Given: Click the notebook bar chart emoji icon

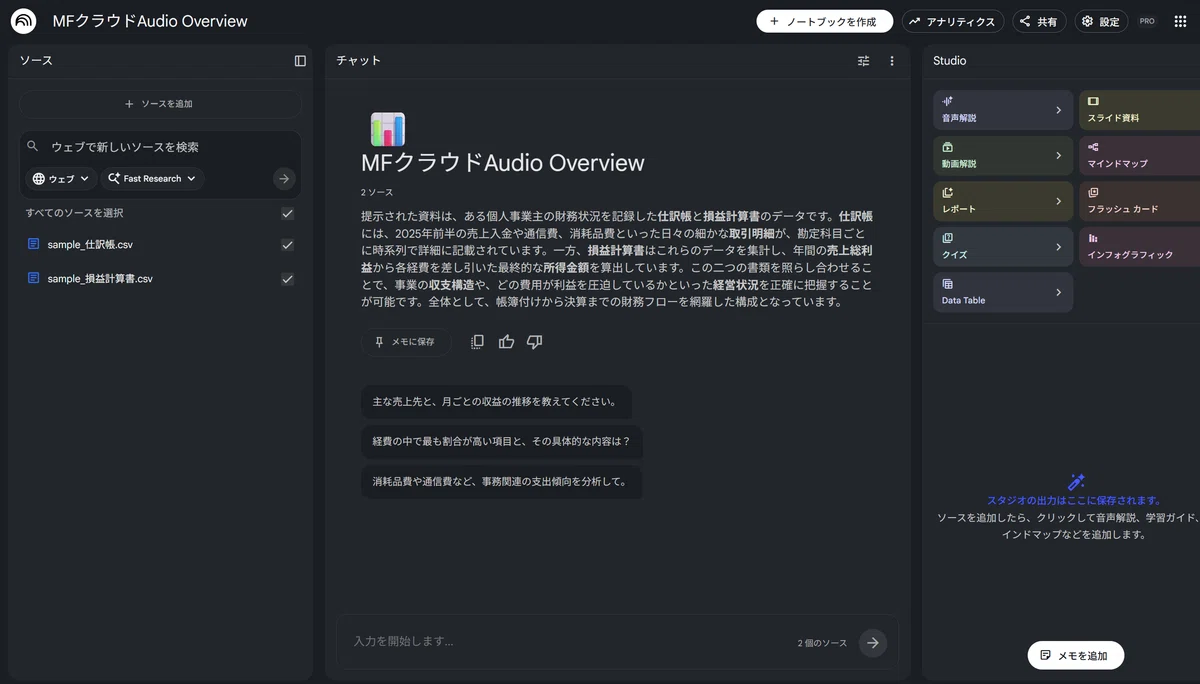Looking at the screenshot, I should tap(387, 130).
